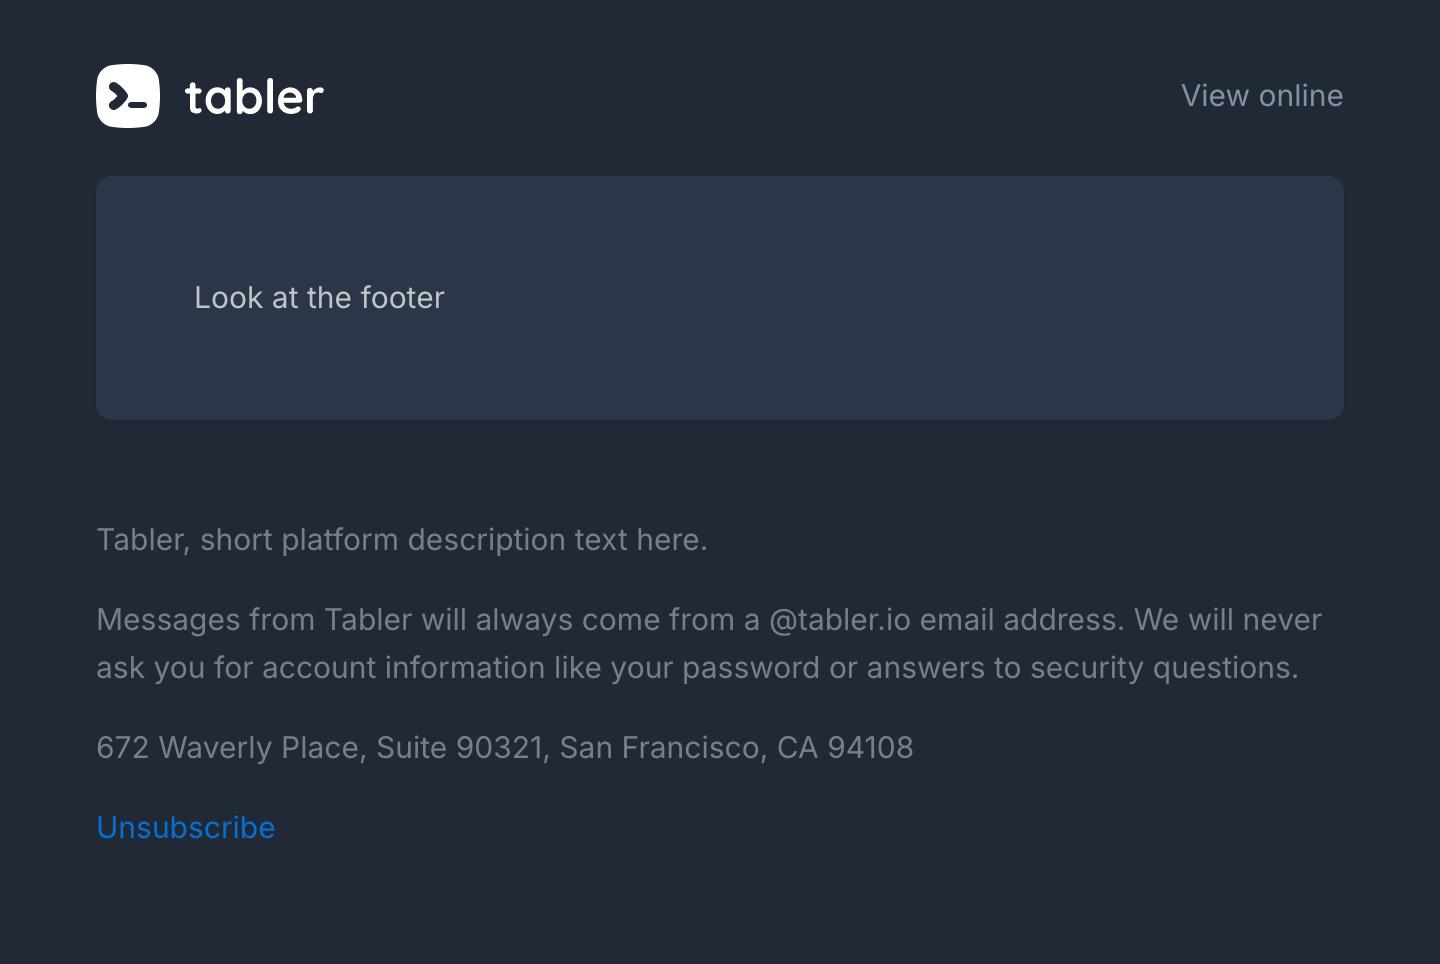The image size is (1440, 964).
Task: Click the empty area of the content card
Action: pyautogui.click(x=900, y=298)
